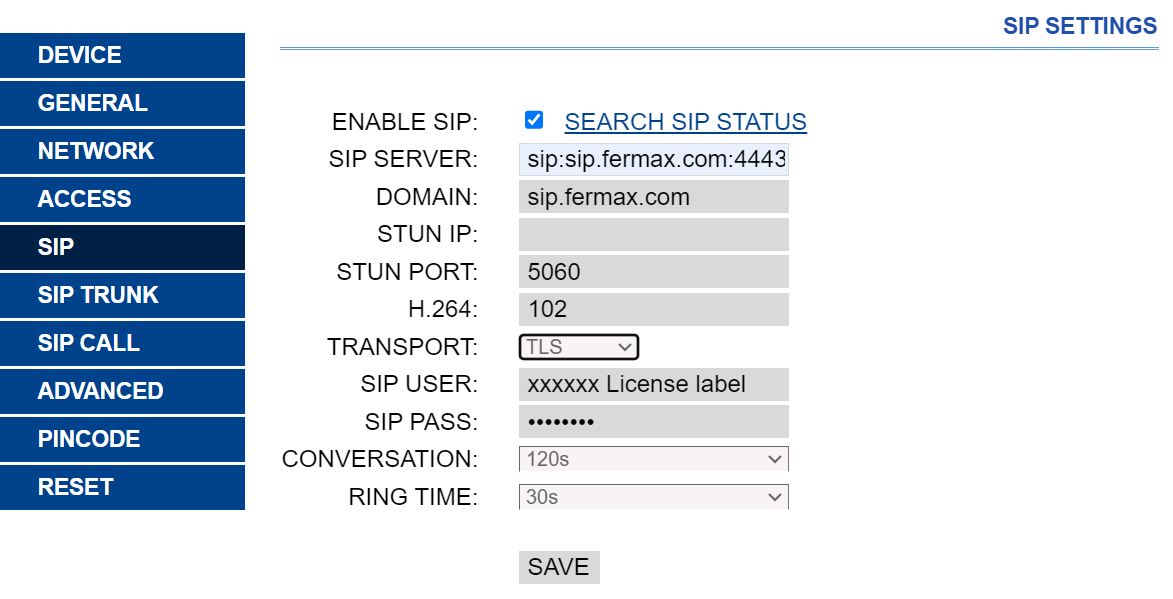Select the STUN Port input
1173x599 pixels.
point(654,271)
